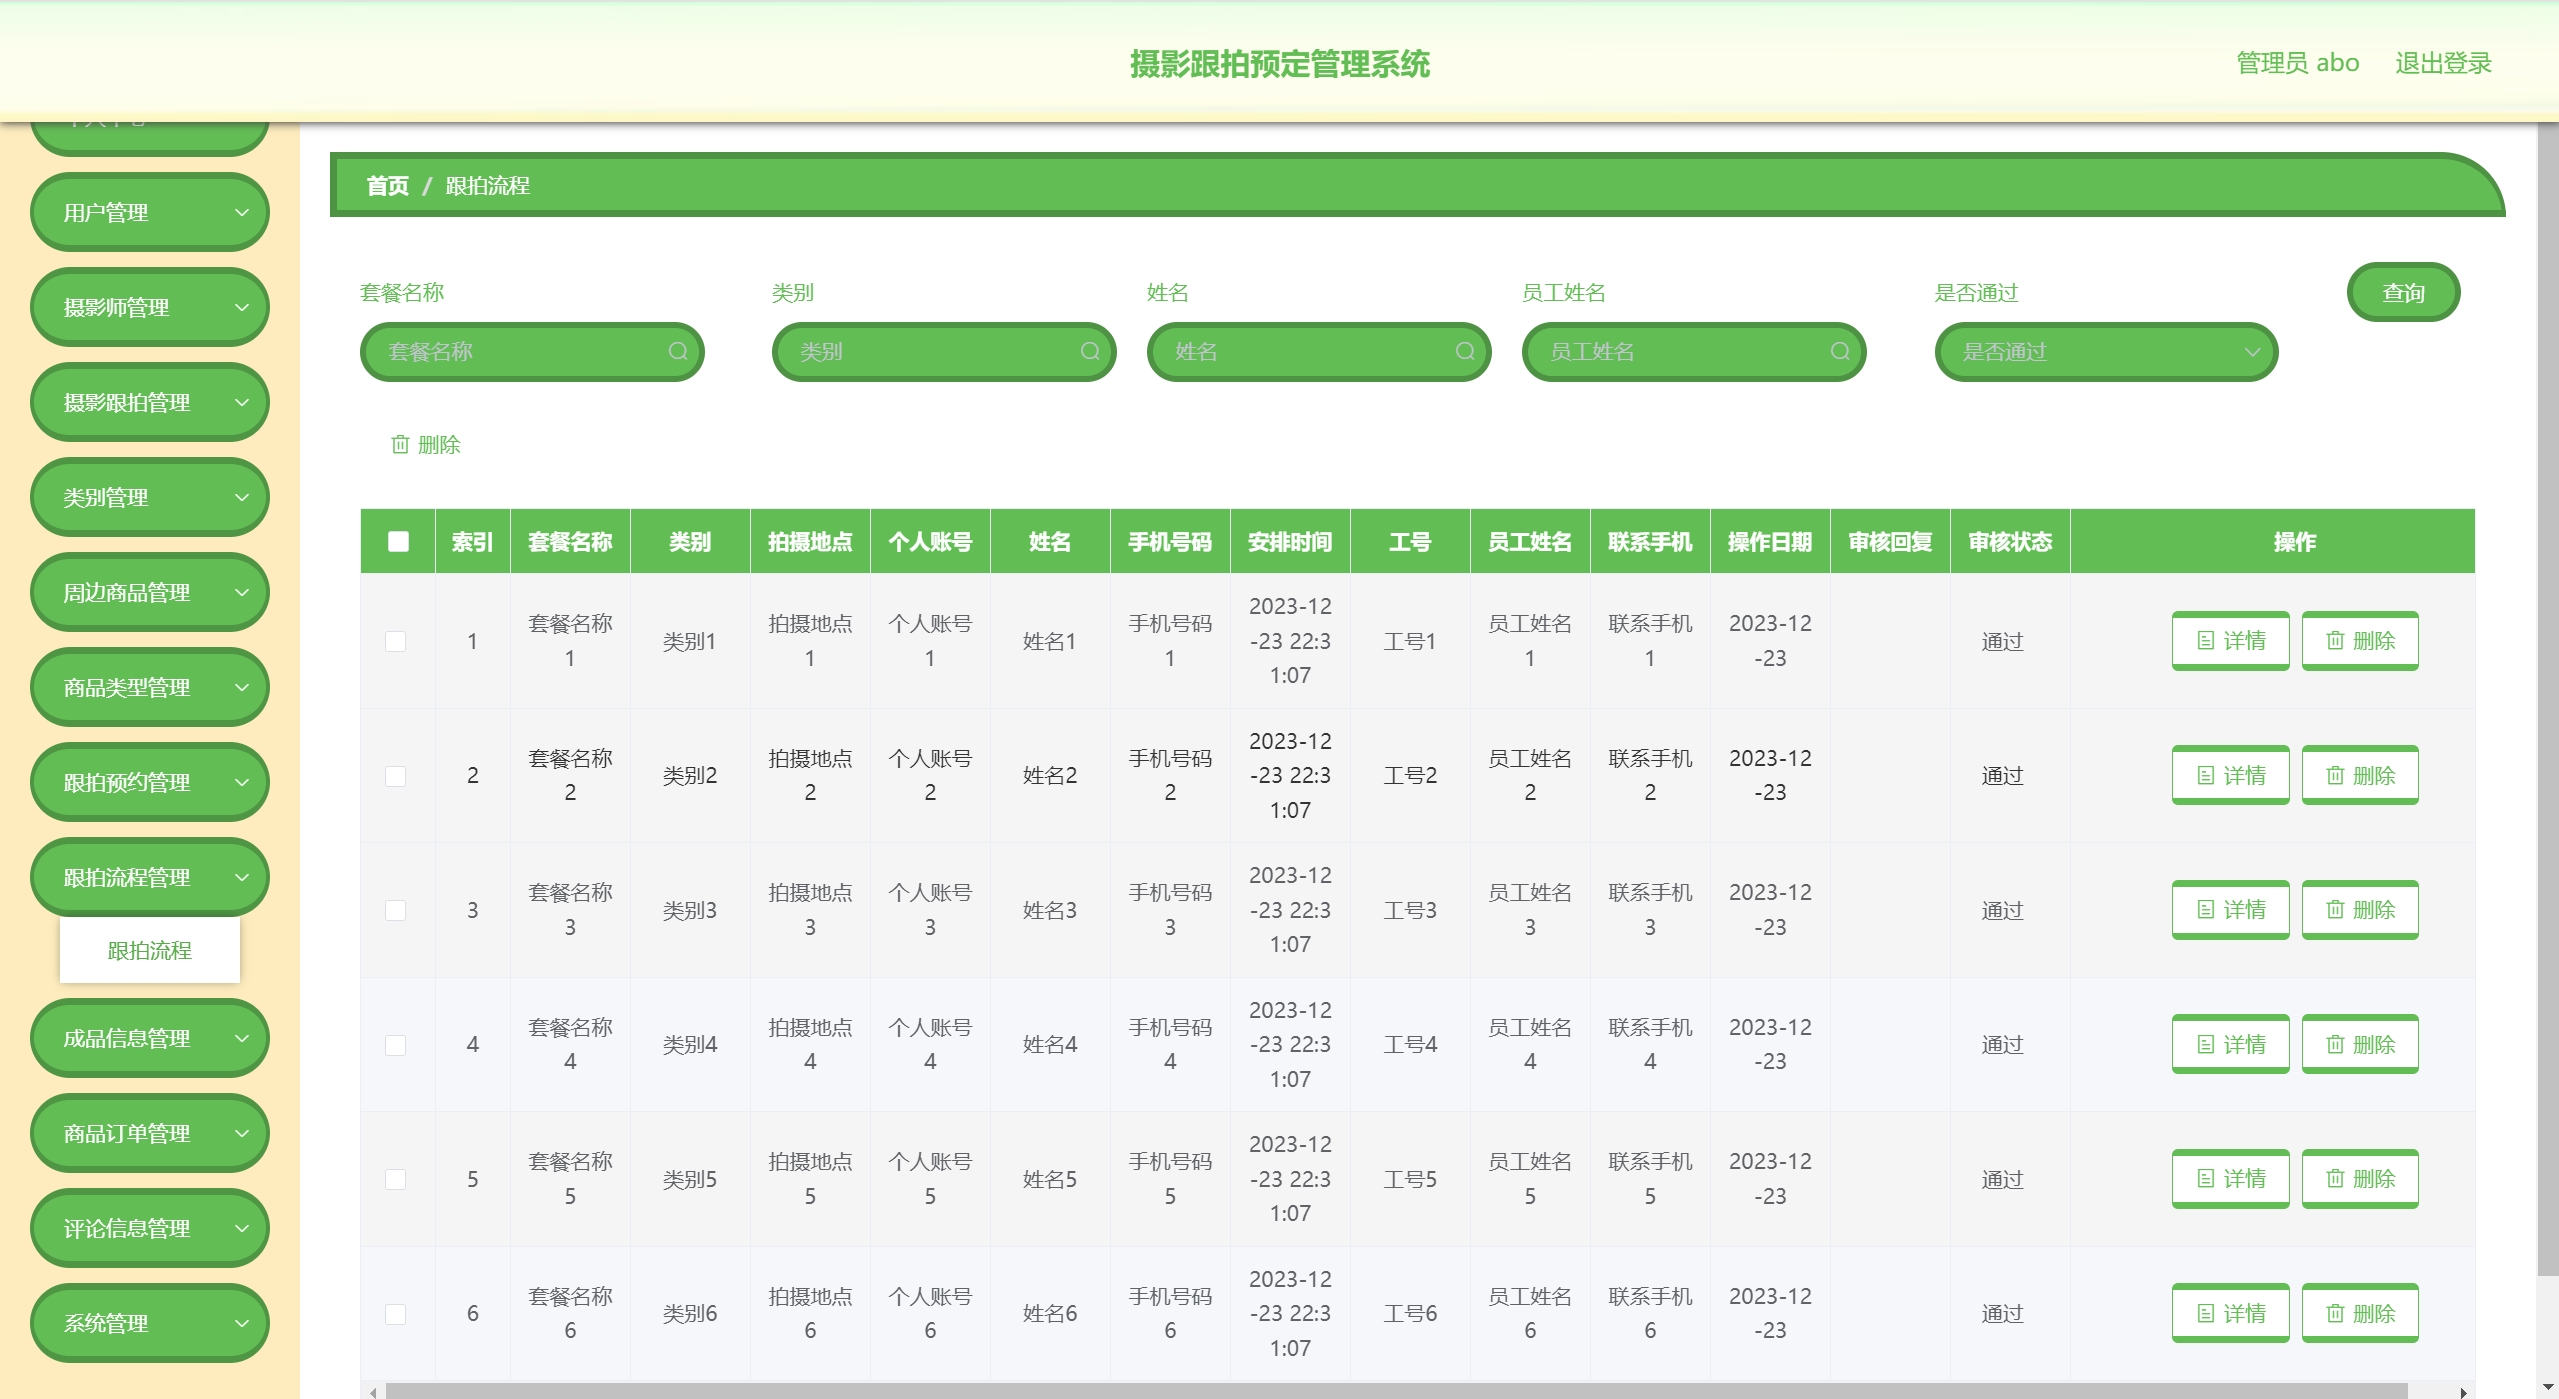2559x1399 pixels.
Task: Click trash icon of batch 删除
Action: click(x=400, y=444)
